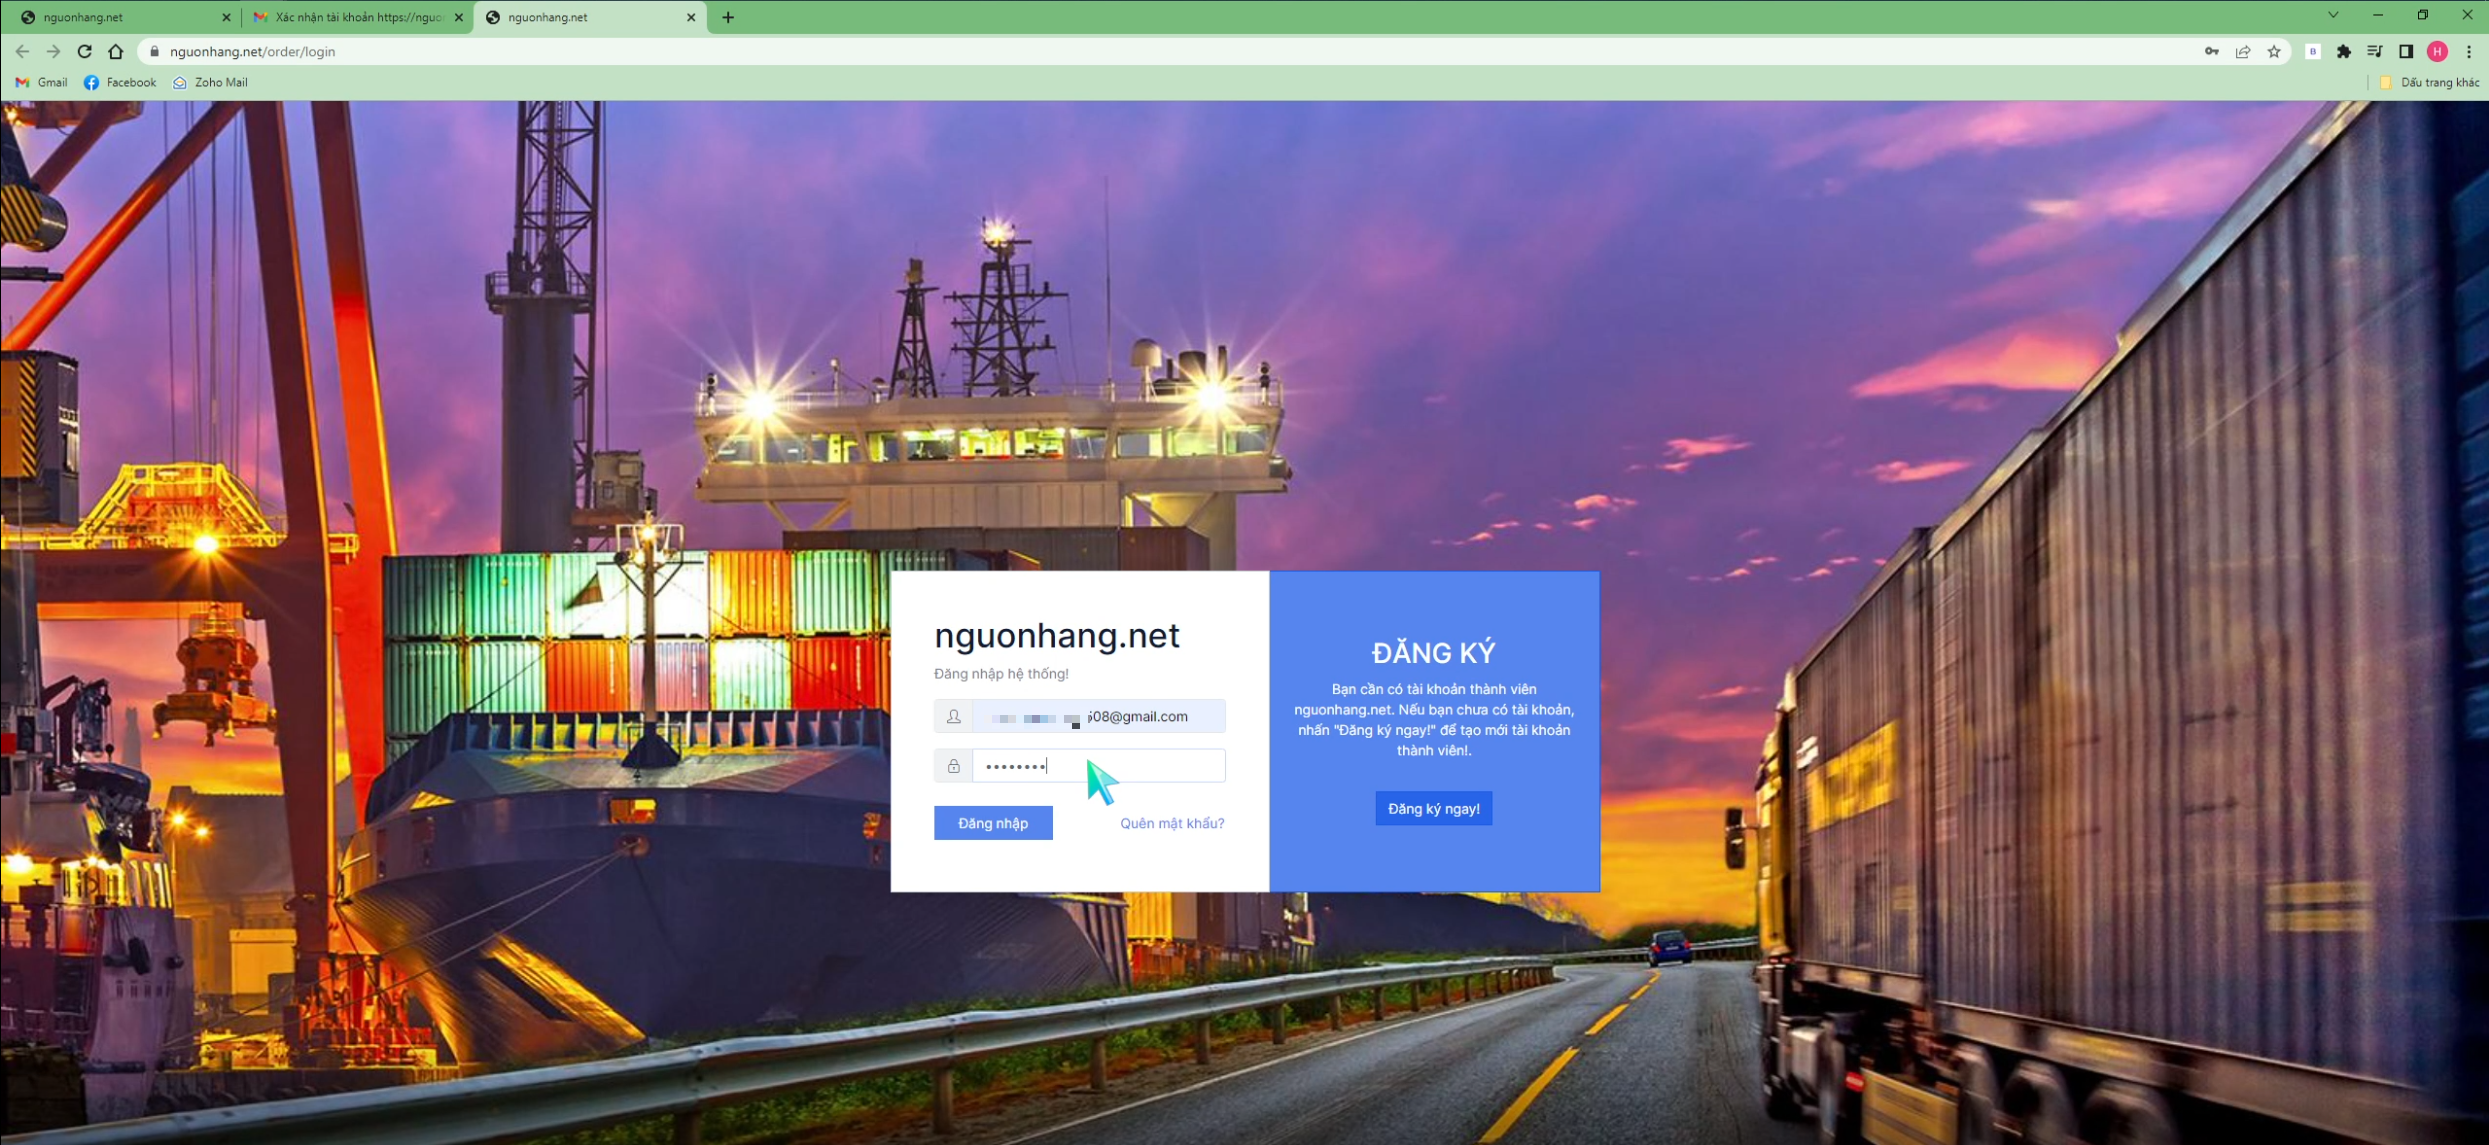Bookmark this page with star icon
The height and width of the screenshot is (1145, 2489).
(2274, 51)
